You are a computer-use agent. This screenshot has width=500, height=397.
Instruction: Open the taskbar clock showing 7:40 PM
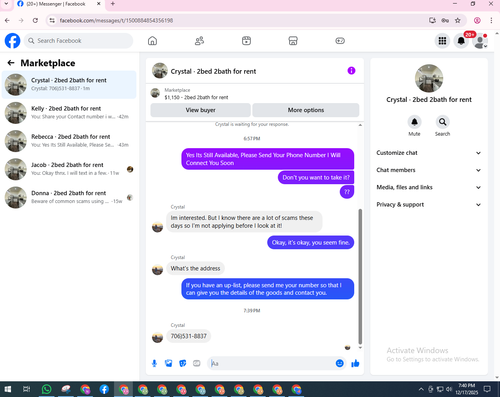(467, 389)
